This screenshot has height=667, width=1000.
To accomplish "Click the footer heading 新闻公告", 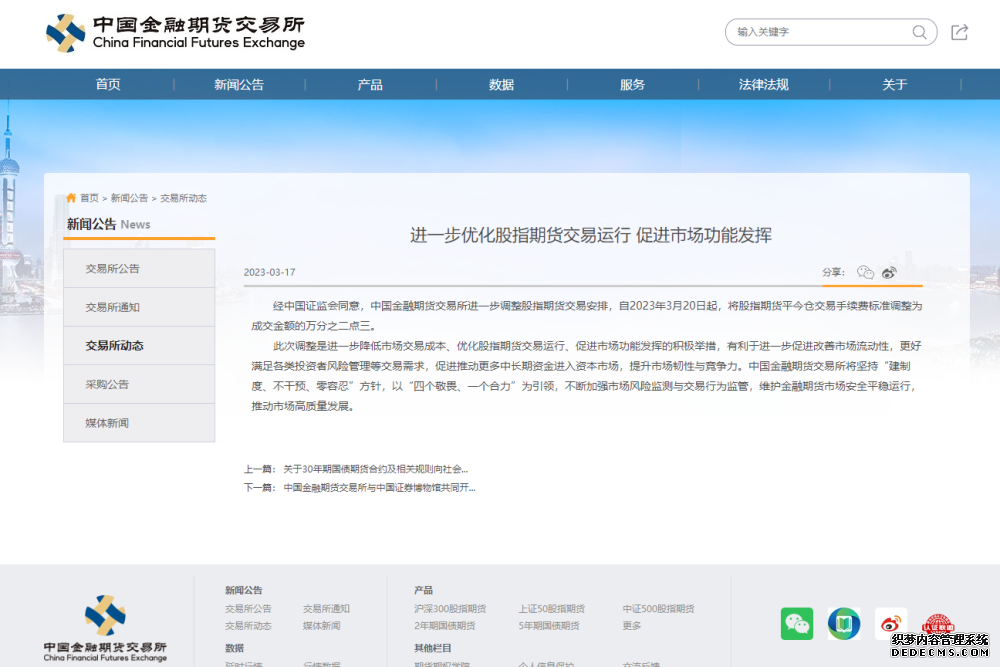I will [244, 590].
